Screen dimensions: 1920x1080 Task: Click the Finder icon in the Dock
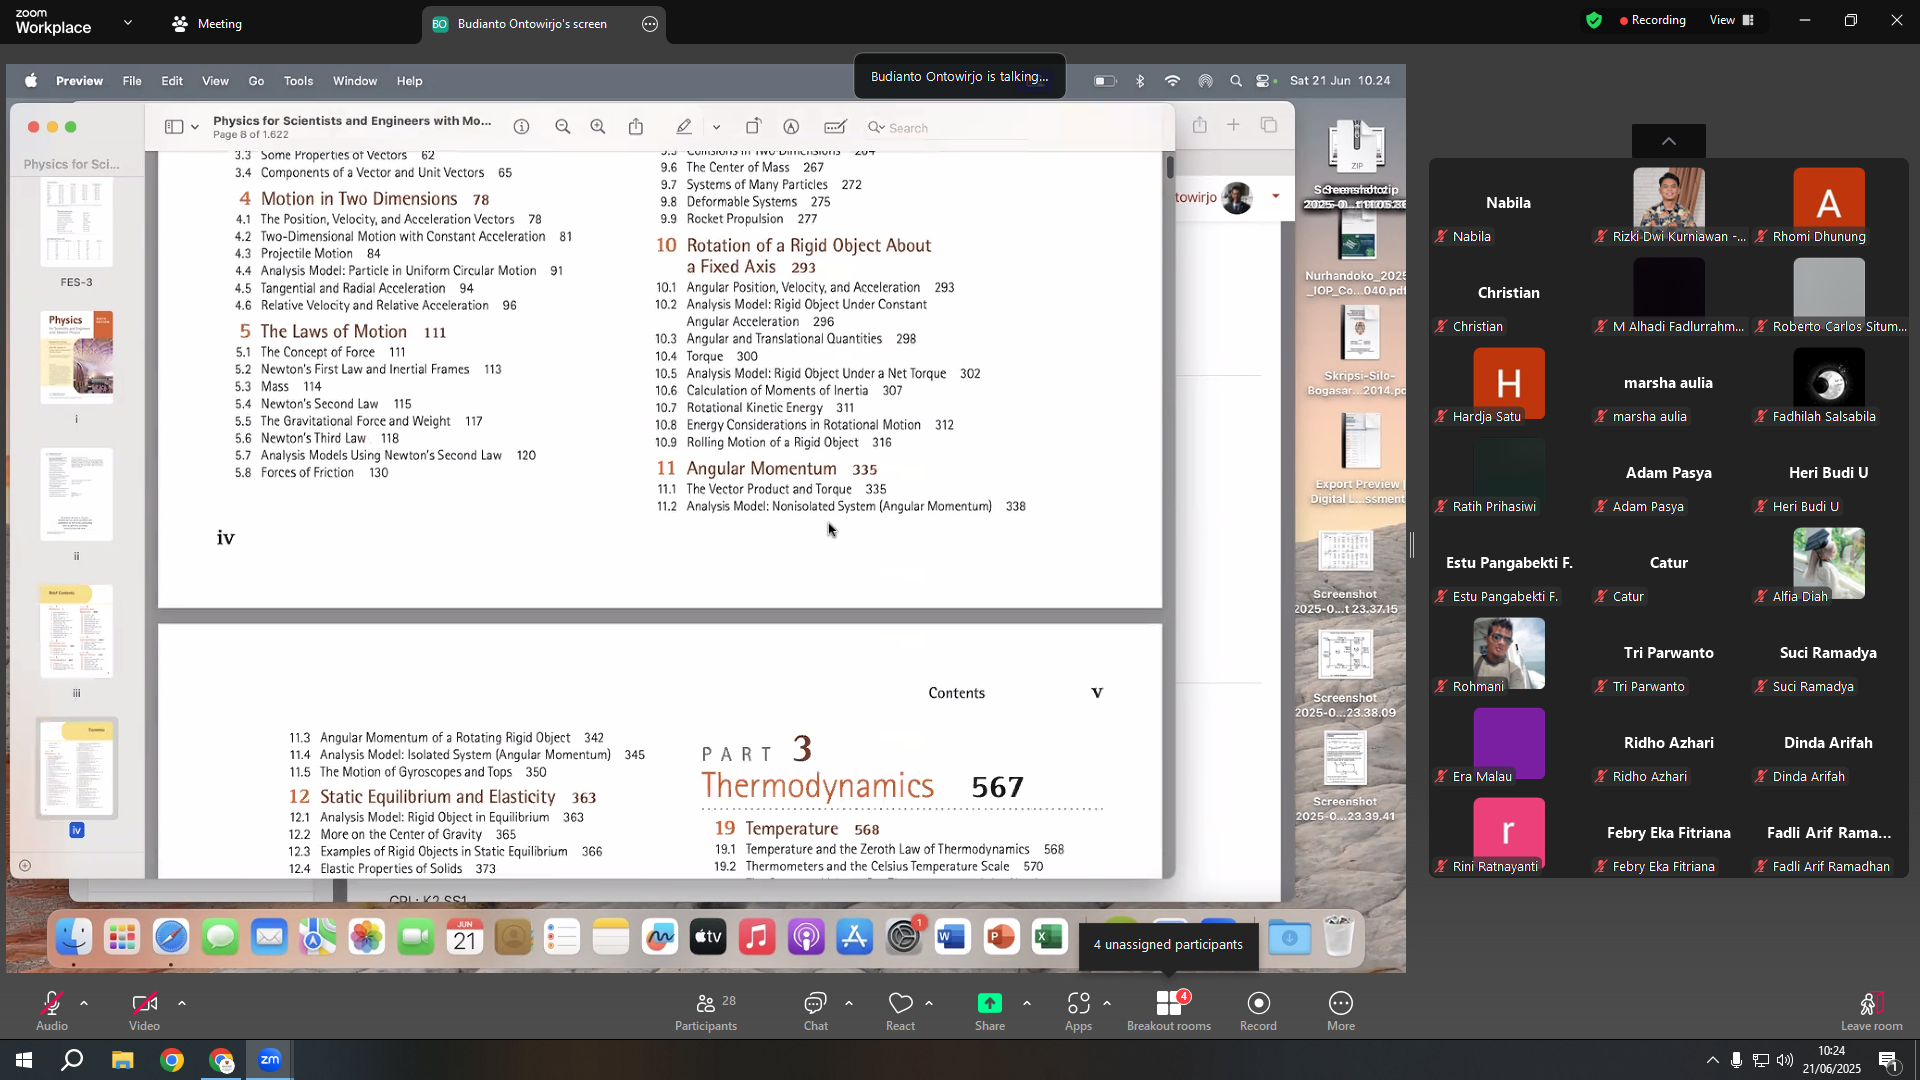click(74, 937)
